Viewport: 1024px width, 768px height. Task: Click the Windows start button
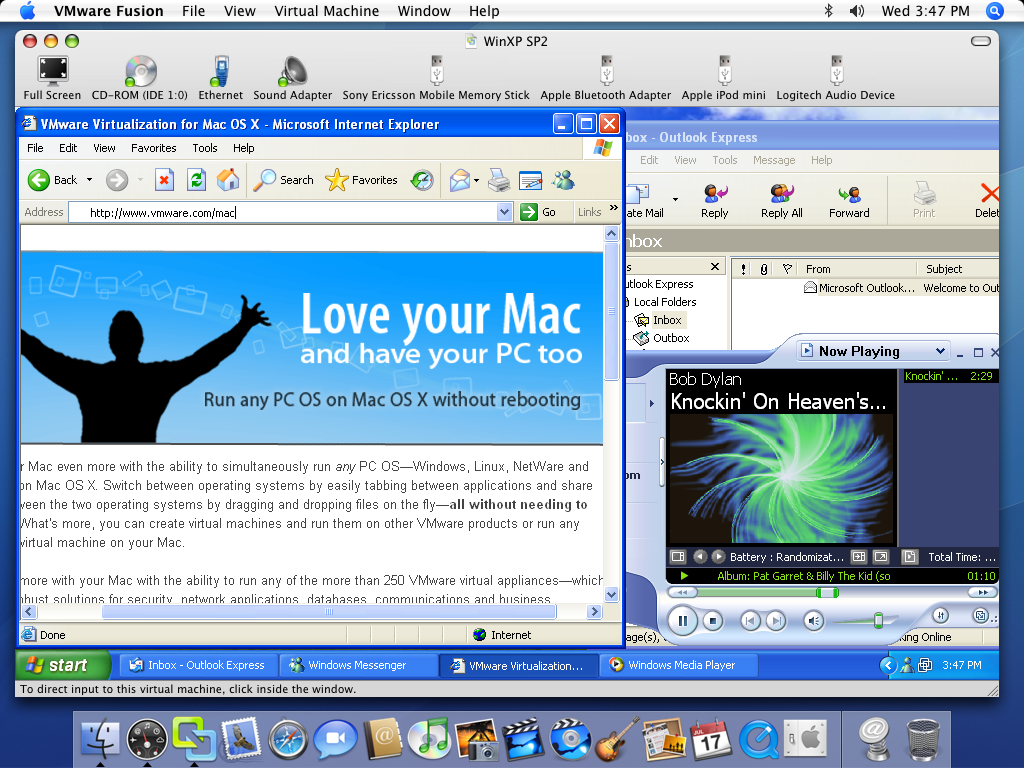pyautogui.click(x=63, y=665)
